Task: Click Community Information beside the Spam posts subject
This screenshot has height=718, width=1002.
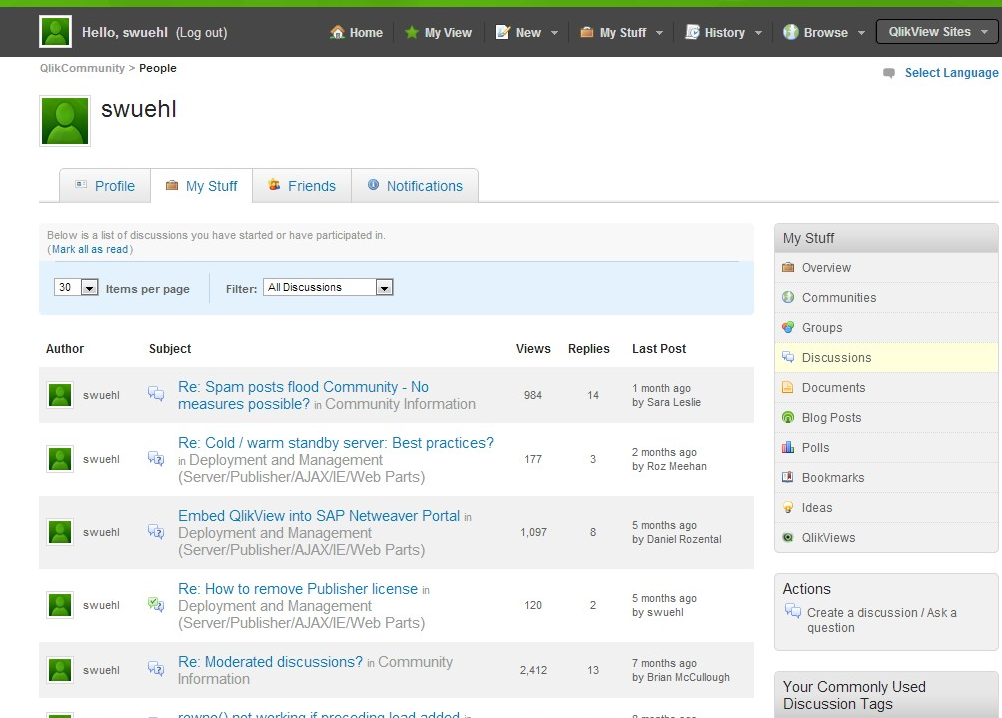Action: click(400, 404)
